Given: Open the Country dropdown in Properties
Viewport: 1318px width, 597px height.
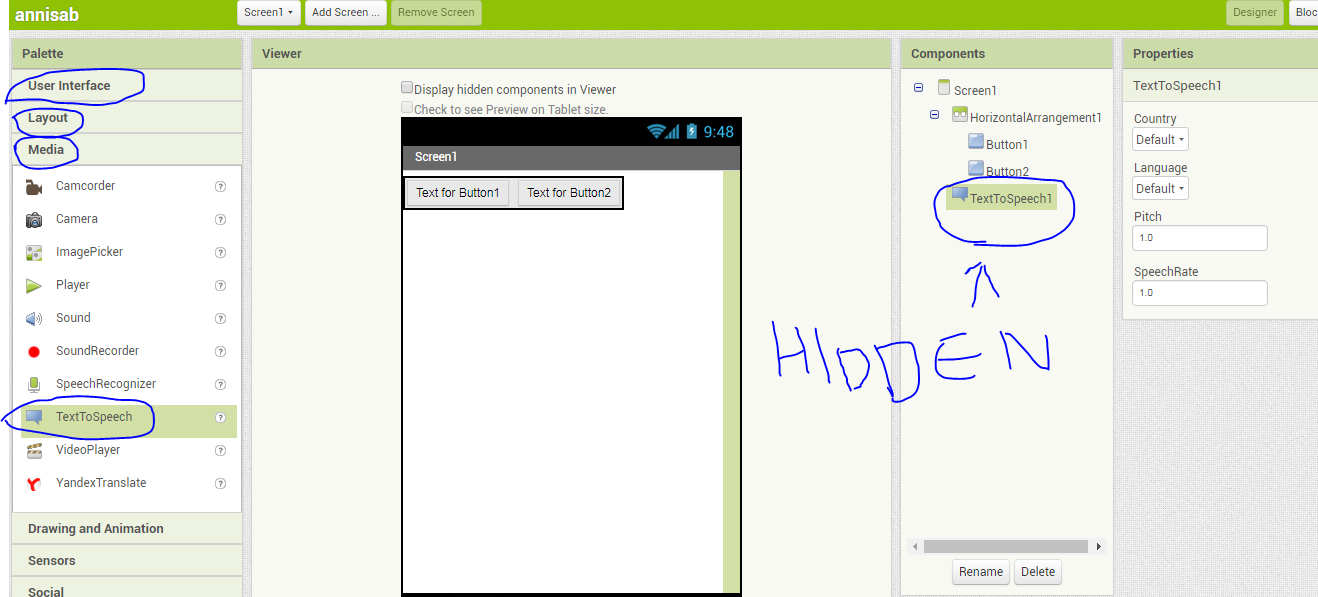Looking at the screenshot, I should pos(1159,139).
